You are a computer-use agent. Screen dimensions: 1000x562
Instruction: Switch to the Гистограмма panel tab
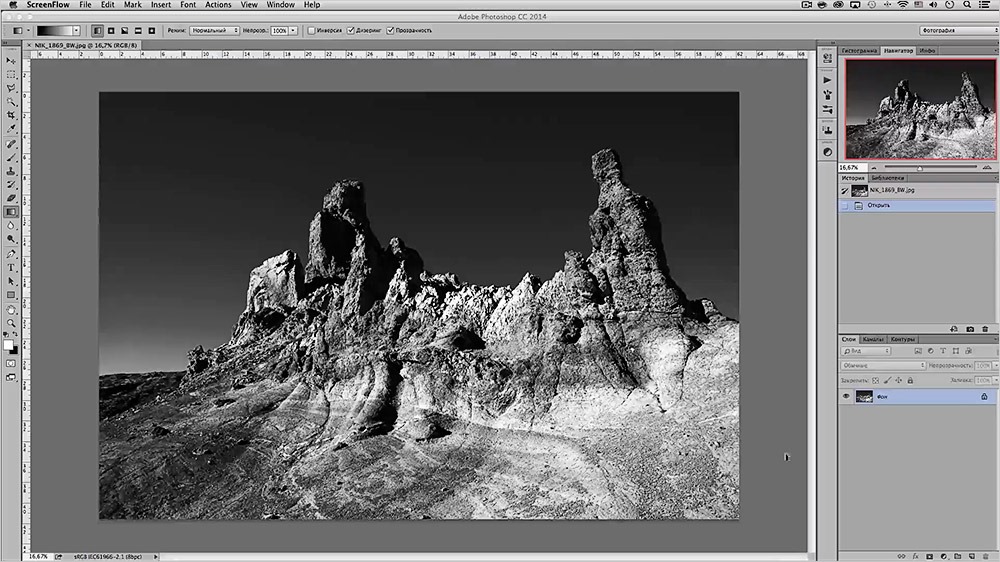point(859,50)
